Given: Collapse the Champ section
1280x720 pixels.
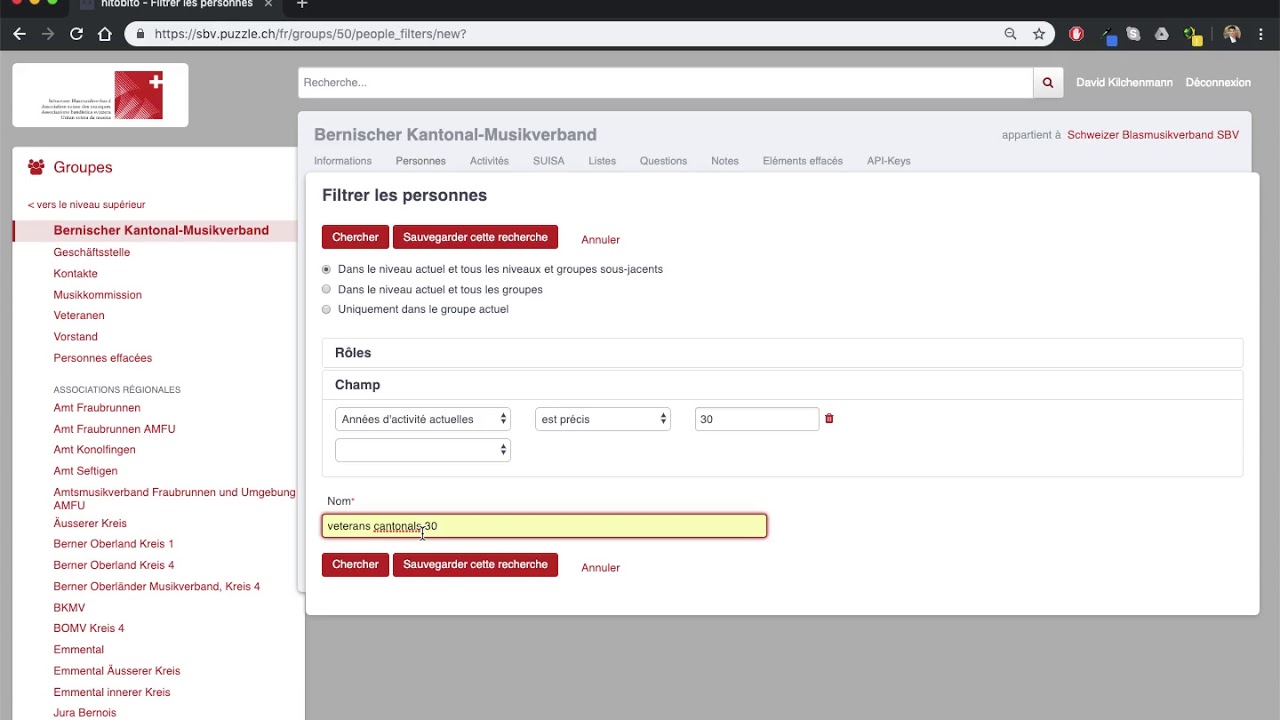Looking at the screenshot, I should [782, 385].
